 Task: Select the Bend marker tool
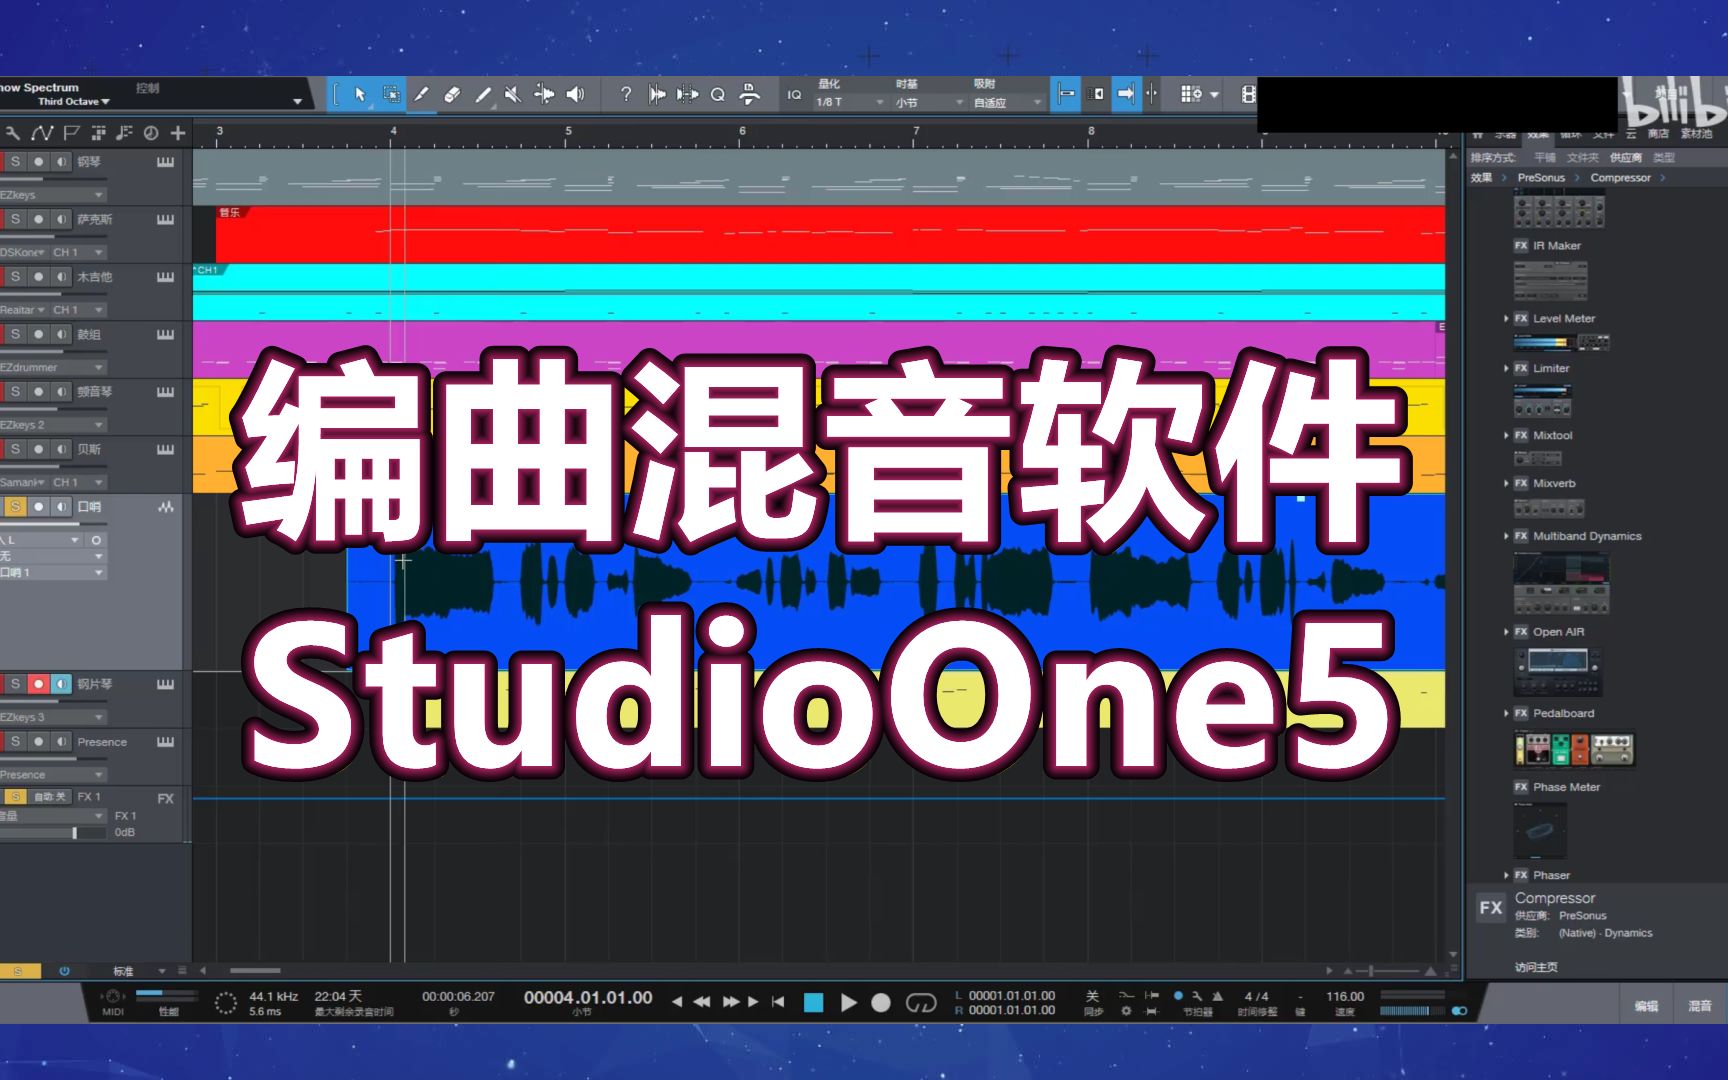[544, 94]
